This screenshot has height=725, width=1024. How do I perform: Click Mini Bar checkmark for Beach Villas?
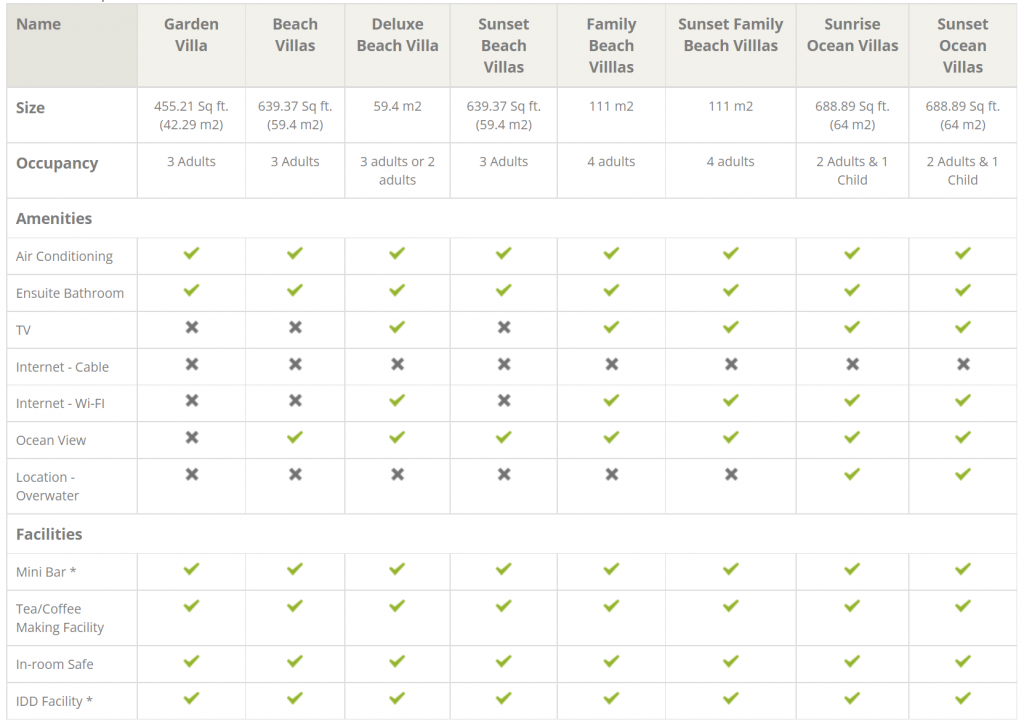pyautogui.click(x=295, y=569)
